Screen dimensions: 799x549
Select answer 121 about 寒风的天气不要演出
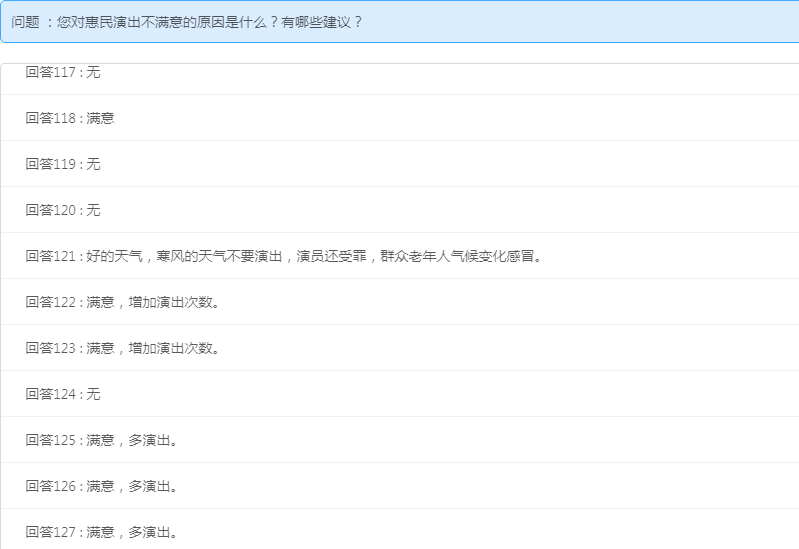pyautogui.click(x=400, y=256)
